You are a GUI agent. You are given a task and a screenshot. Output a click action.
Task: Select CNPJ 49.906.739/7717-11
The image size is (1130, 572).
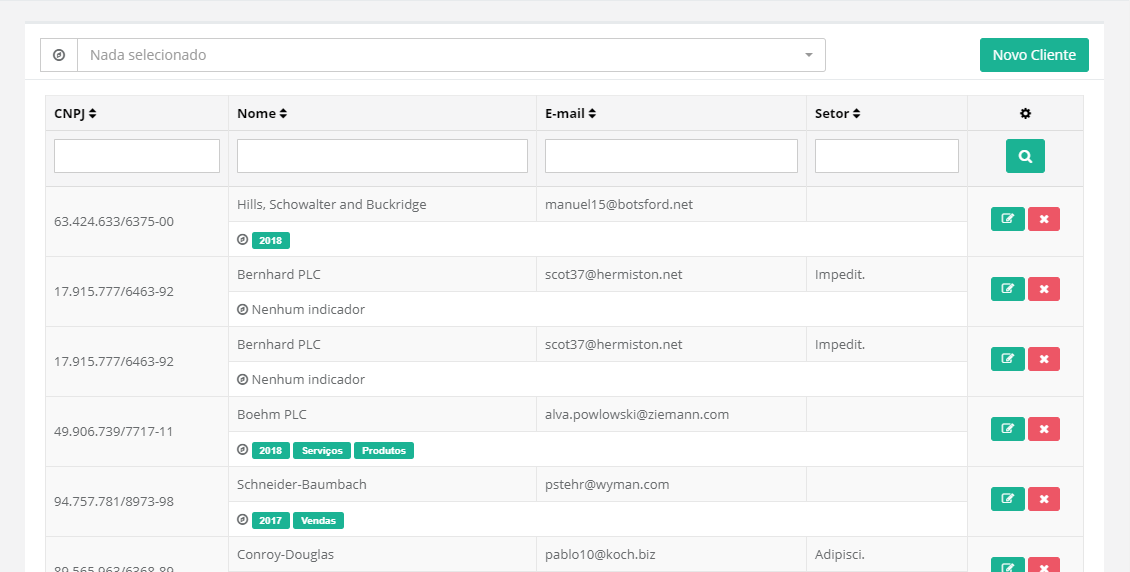pyautogui.click(x=113, y=432)
